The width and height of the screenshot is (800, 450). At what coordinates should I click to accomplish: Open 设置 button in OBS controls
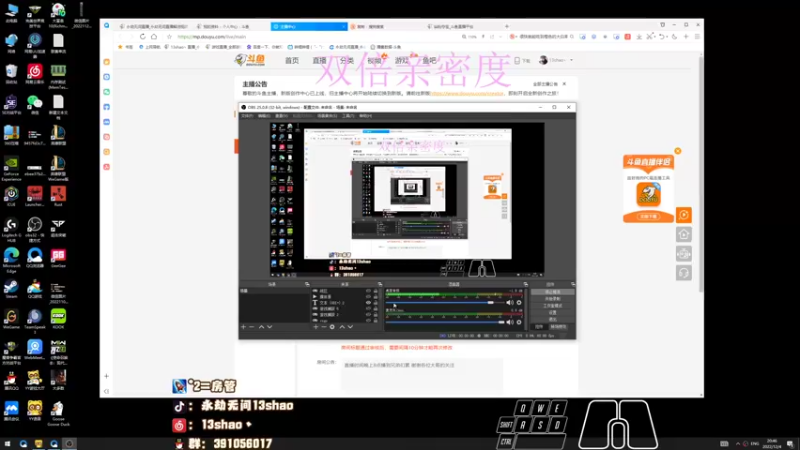coord(553,312)
